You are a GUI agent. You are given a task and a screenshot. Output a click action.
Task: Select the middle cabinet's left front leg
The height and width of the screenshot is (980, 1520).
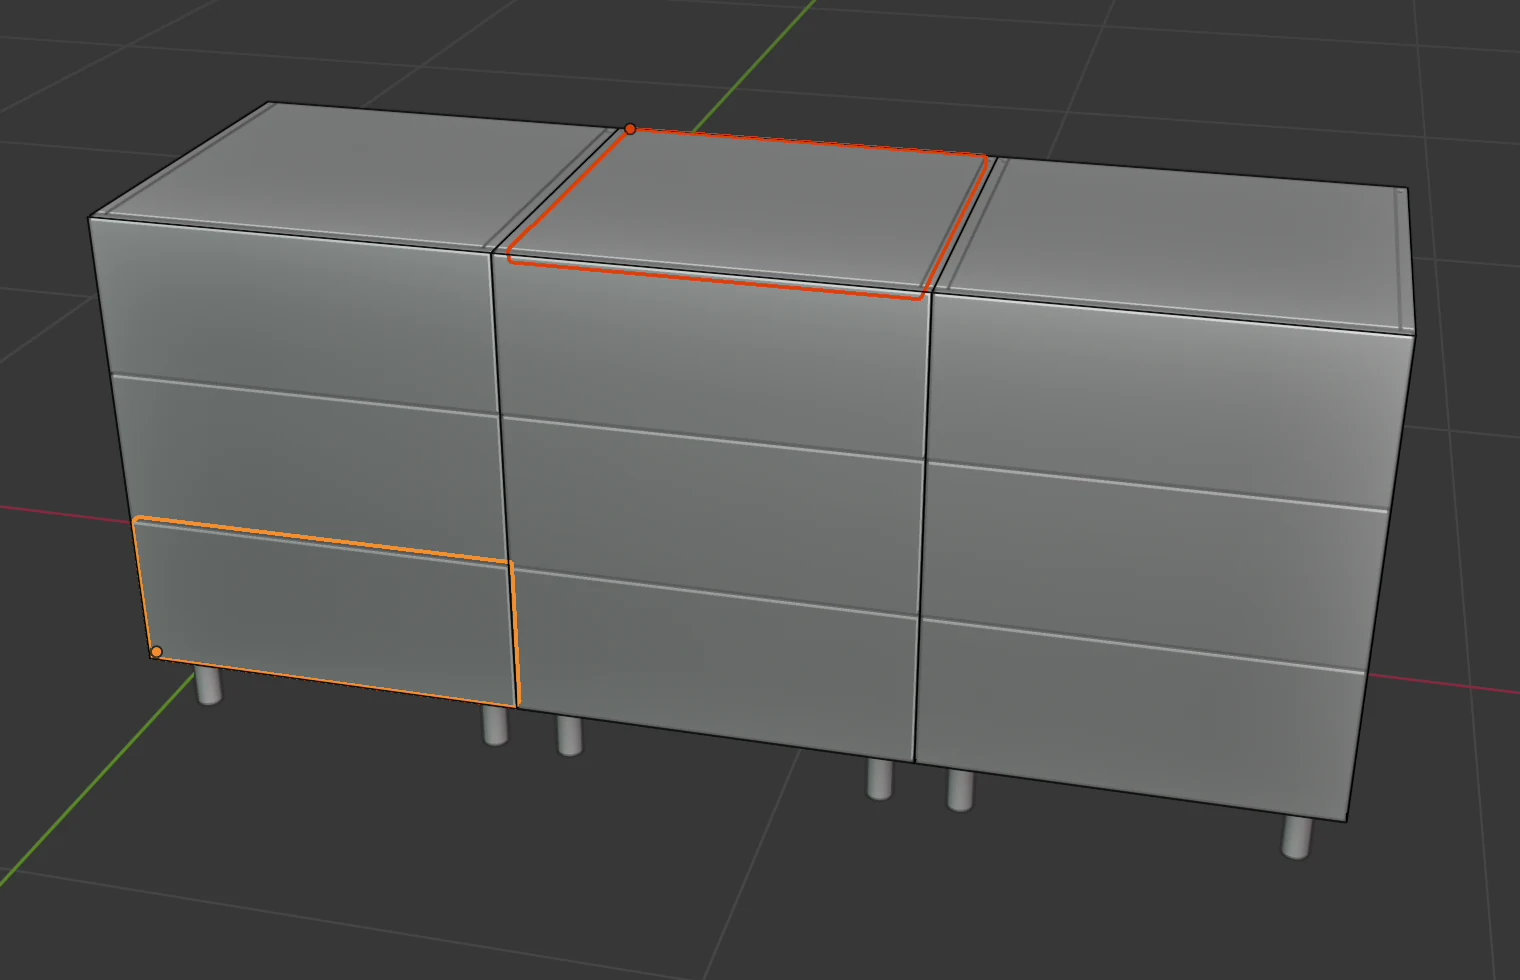coord(570,735)
